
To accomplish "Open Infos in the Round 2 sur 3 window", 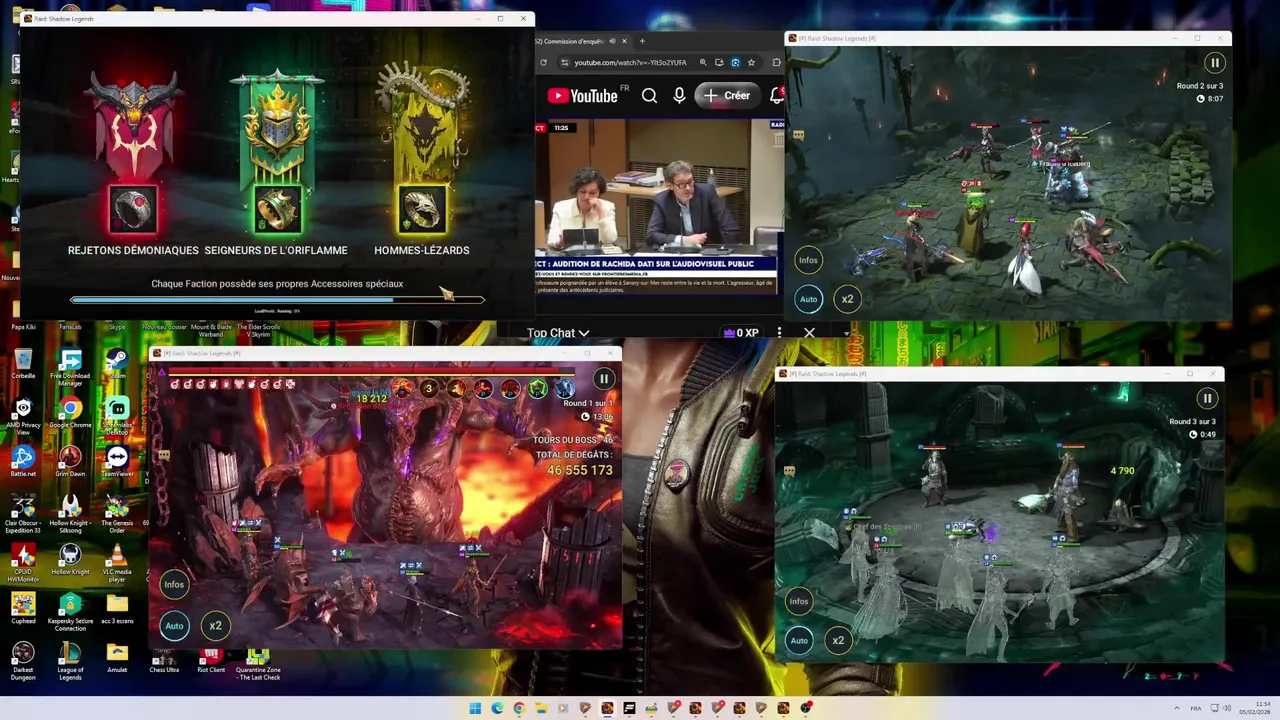I will coord(808,260).
